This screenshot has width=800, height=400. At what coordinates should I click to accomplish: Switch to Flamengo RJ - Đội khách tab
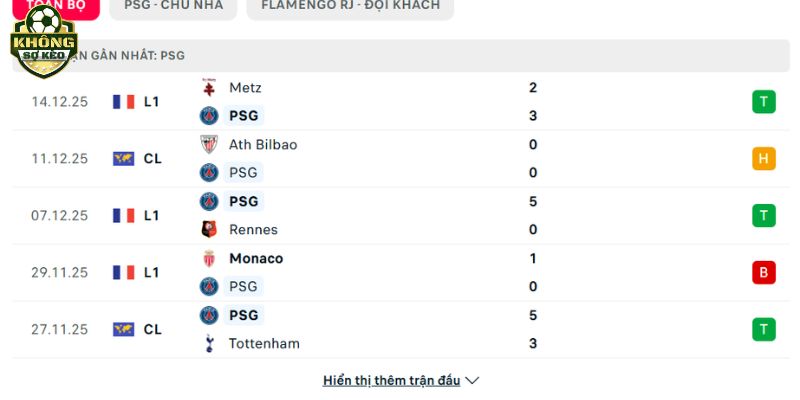pyautogui.click(x=349, y=6)
